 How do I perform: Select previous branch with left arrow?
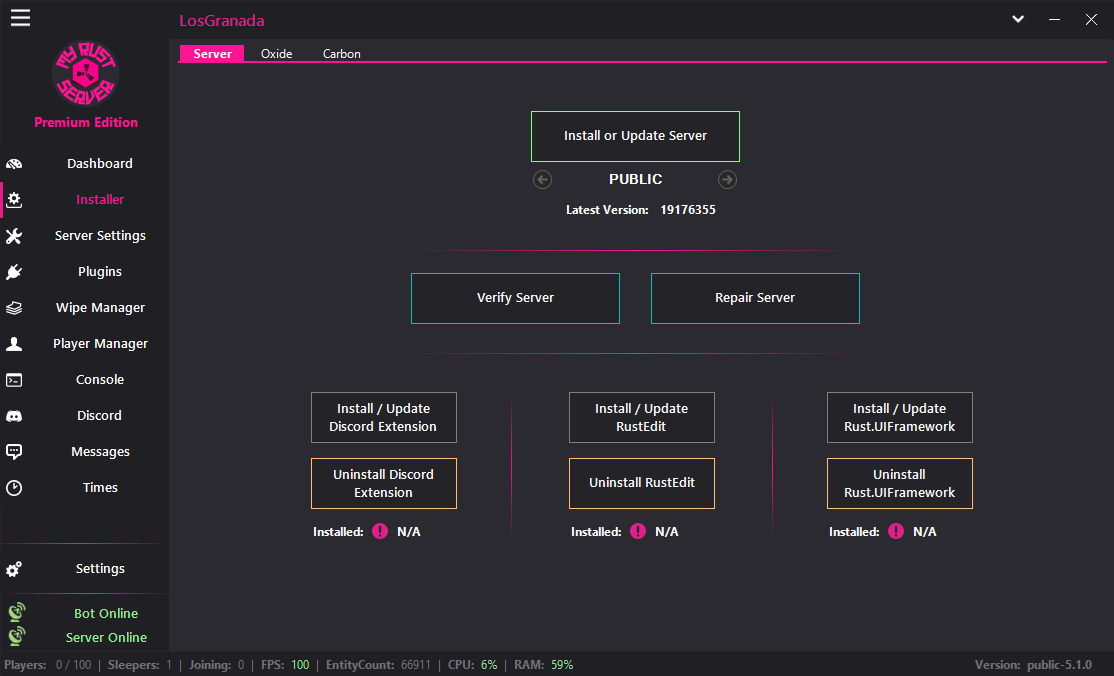coord(543,180)
